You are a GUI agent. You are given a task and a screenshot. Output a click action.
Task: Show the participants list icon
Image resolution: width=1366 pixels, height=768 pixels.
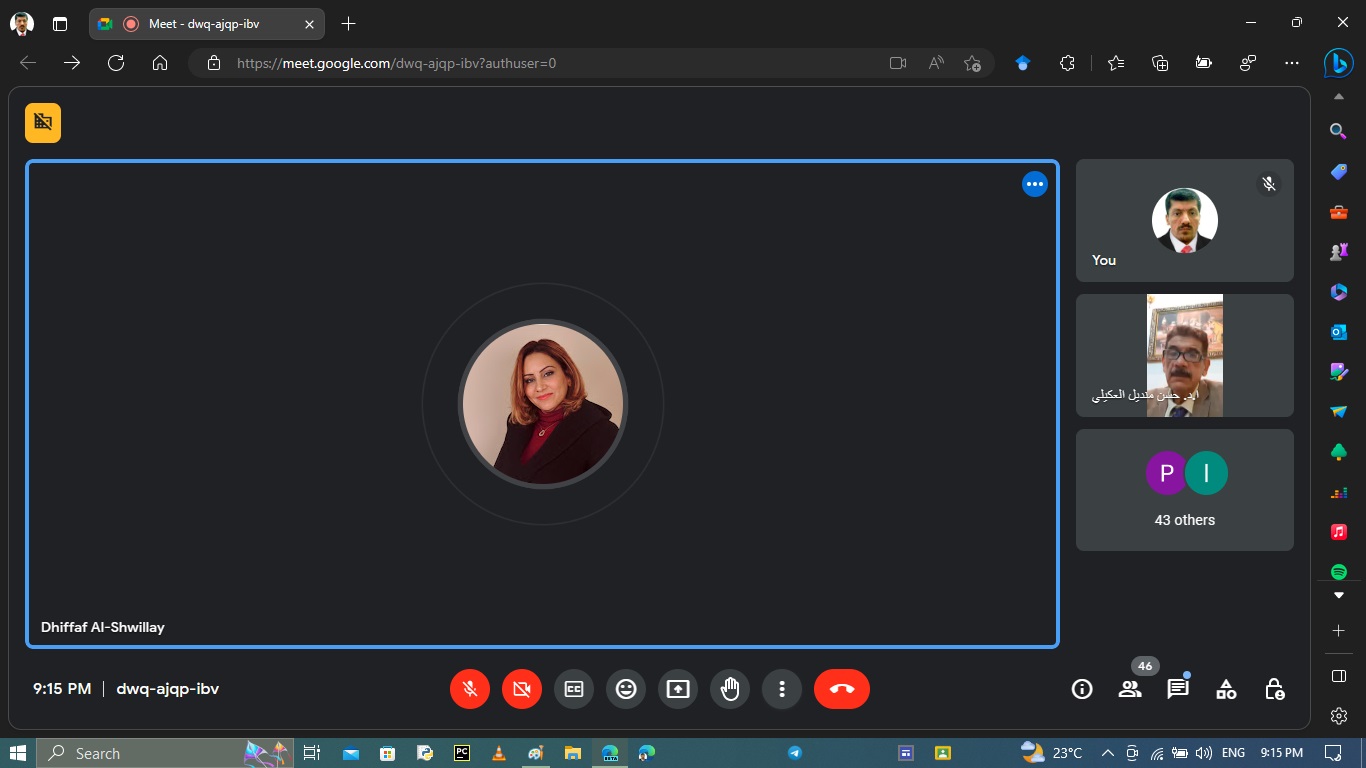point(1130,689)
